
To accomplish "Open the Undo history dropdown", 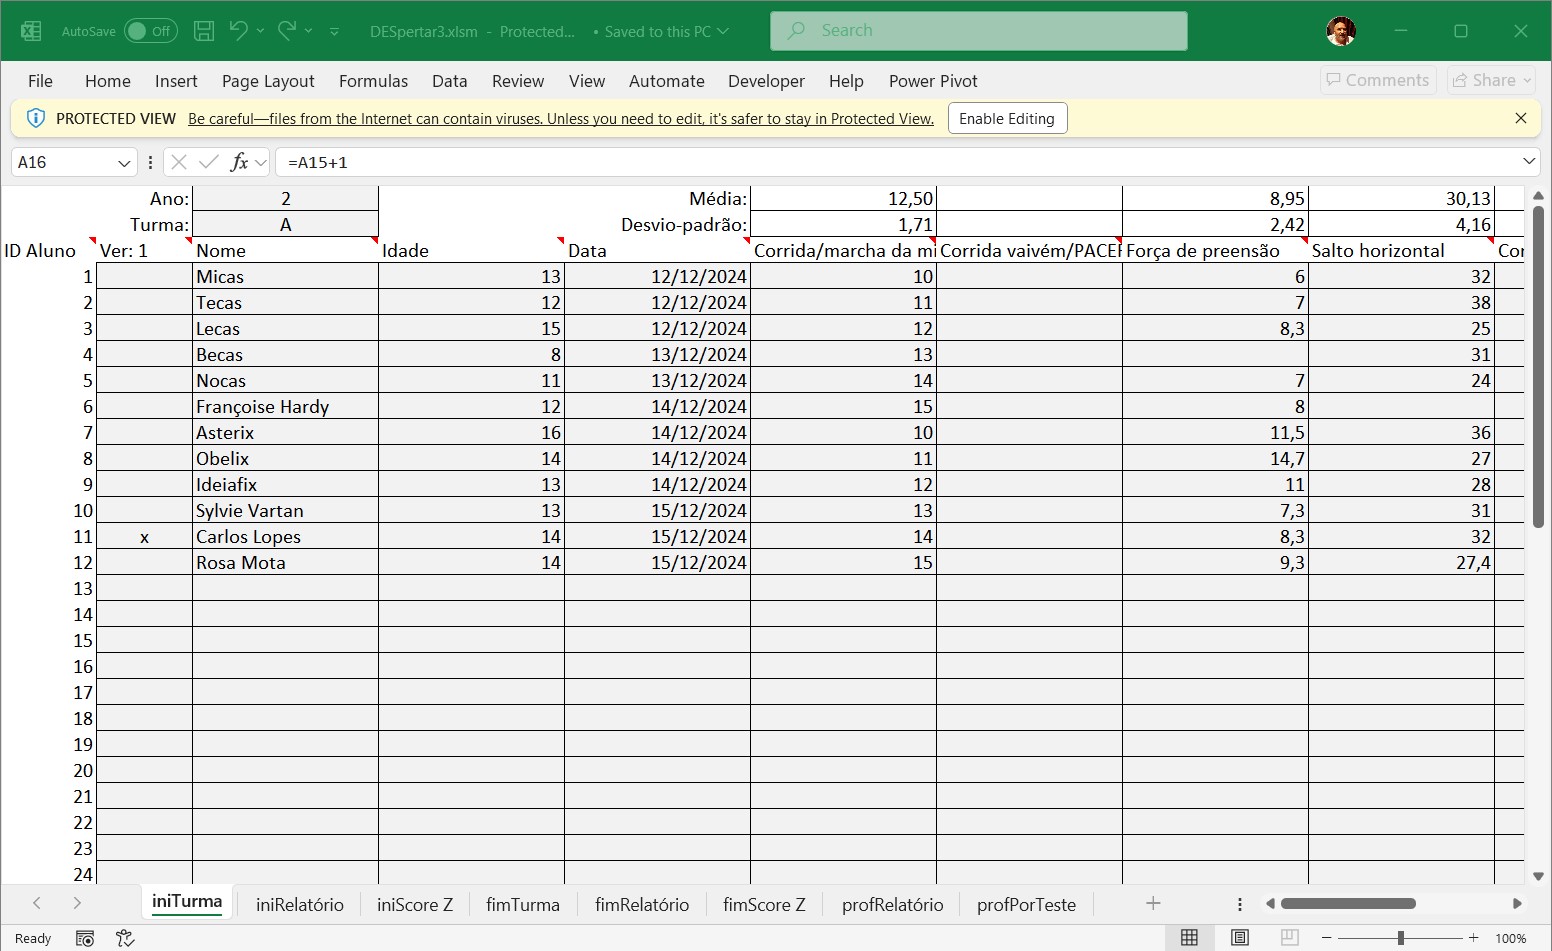I will (260, 31).
